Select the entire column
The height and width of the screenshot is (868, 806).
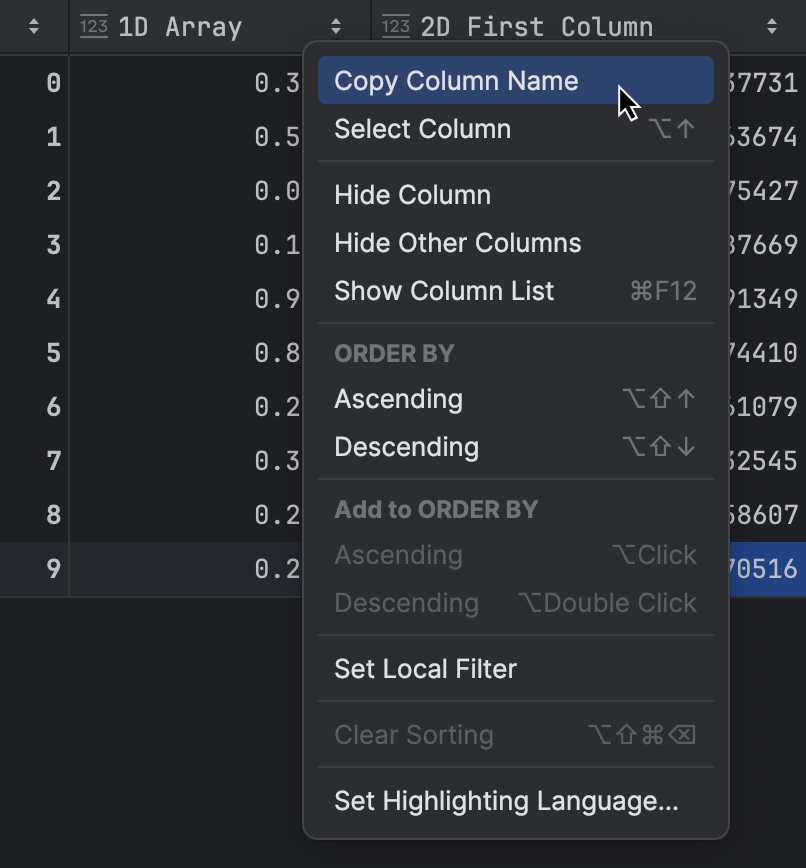[422, 129]
